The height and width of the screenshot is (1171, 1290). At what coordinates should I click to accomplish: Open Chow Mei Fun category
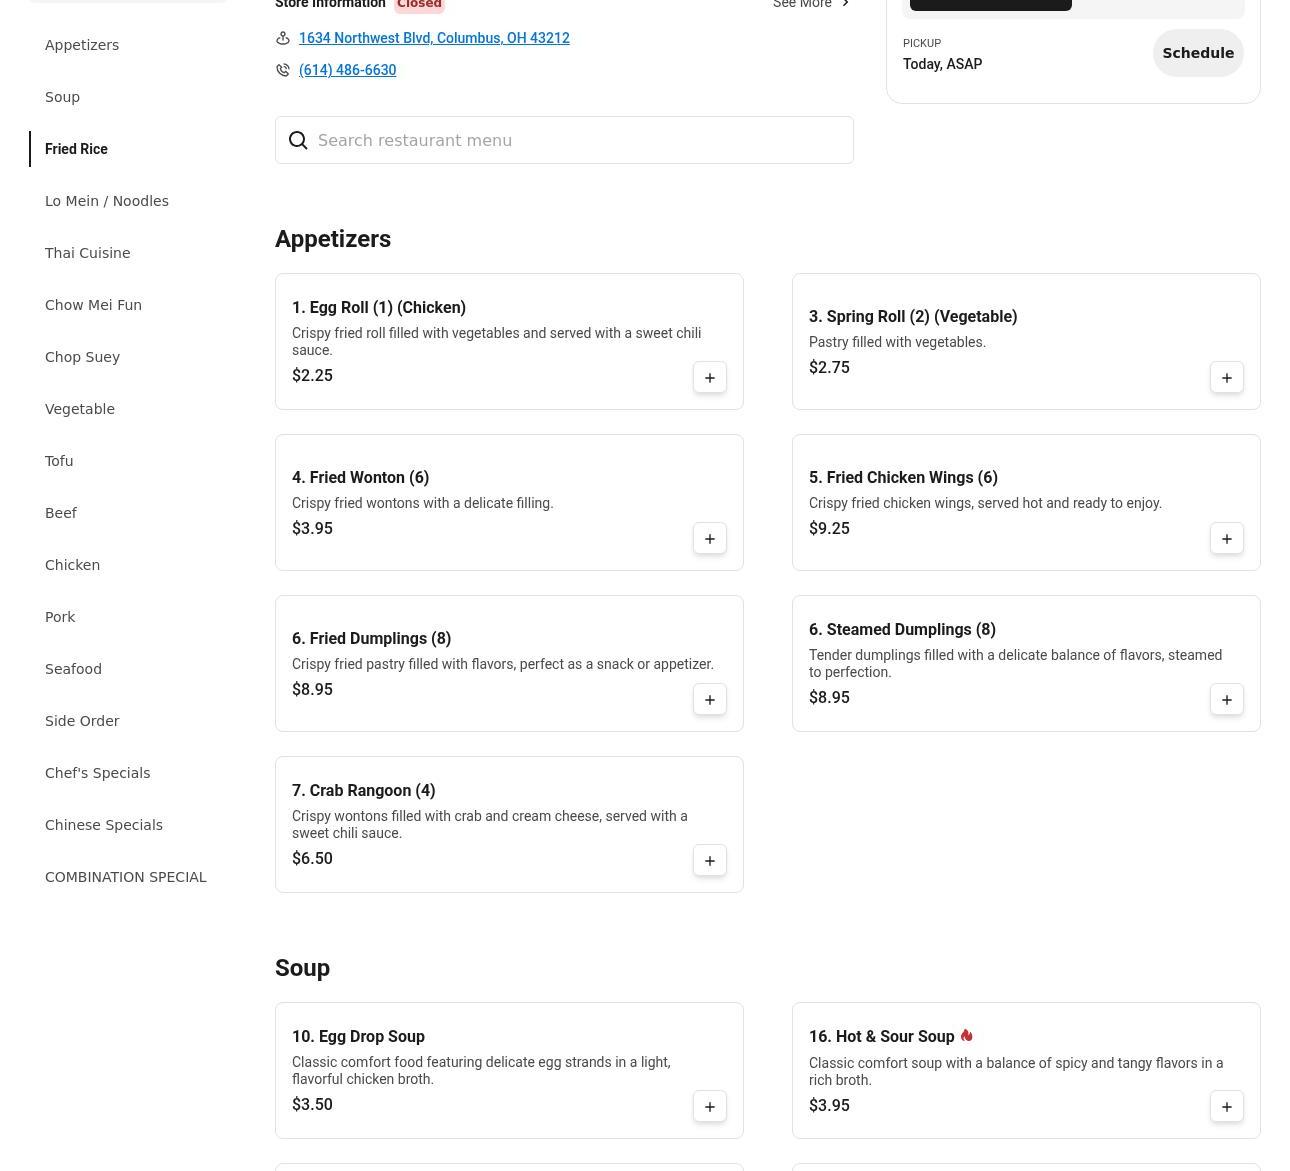(93, 305)
